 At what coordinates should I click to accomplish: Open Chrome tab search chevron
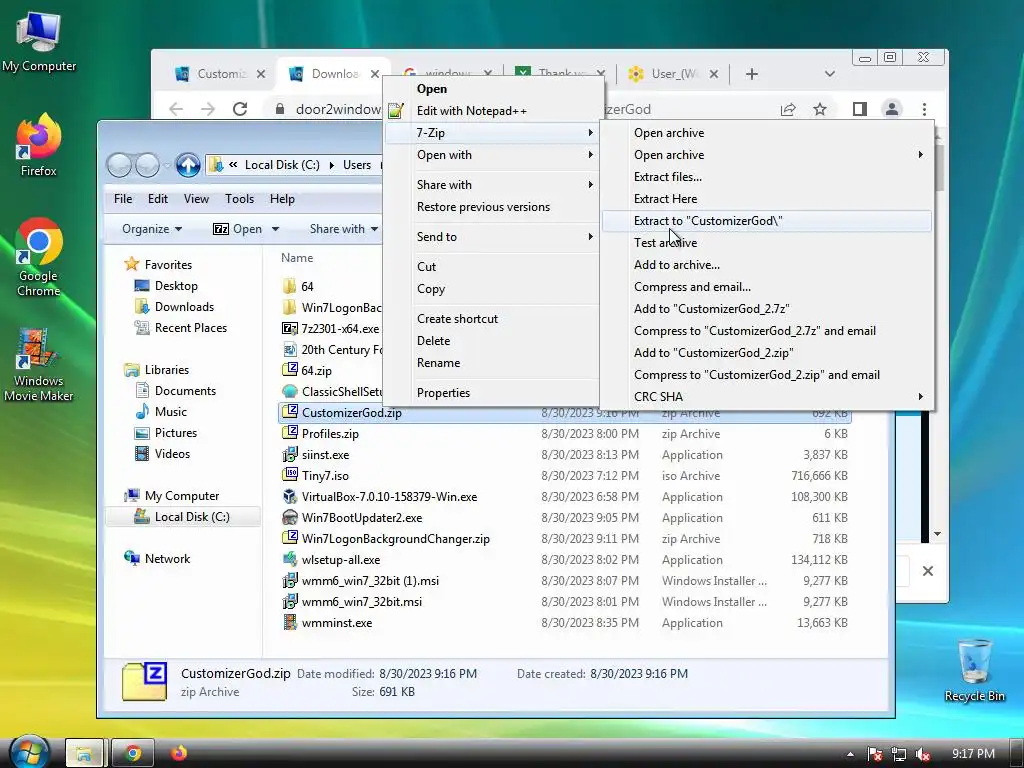[829, 74]
